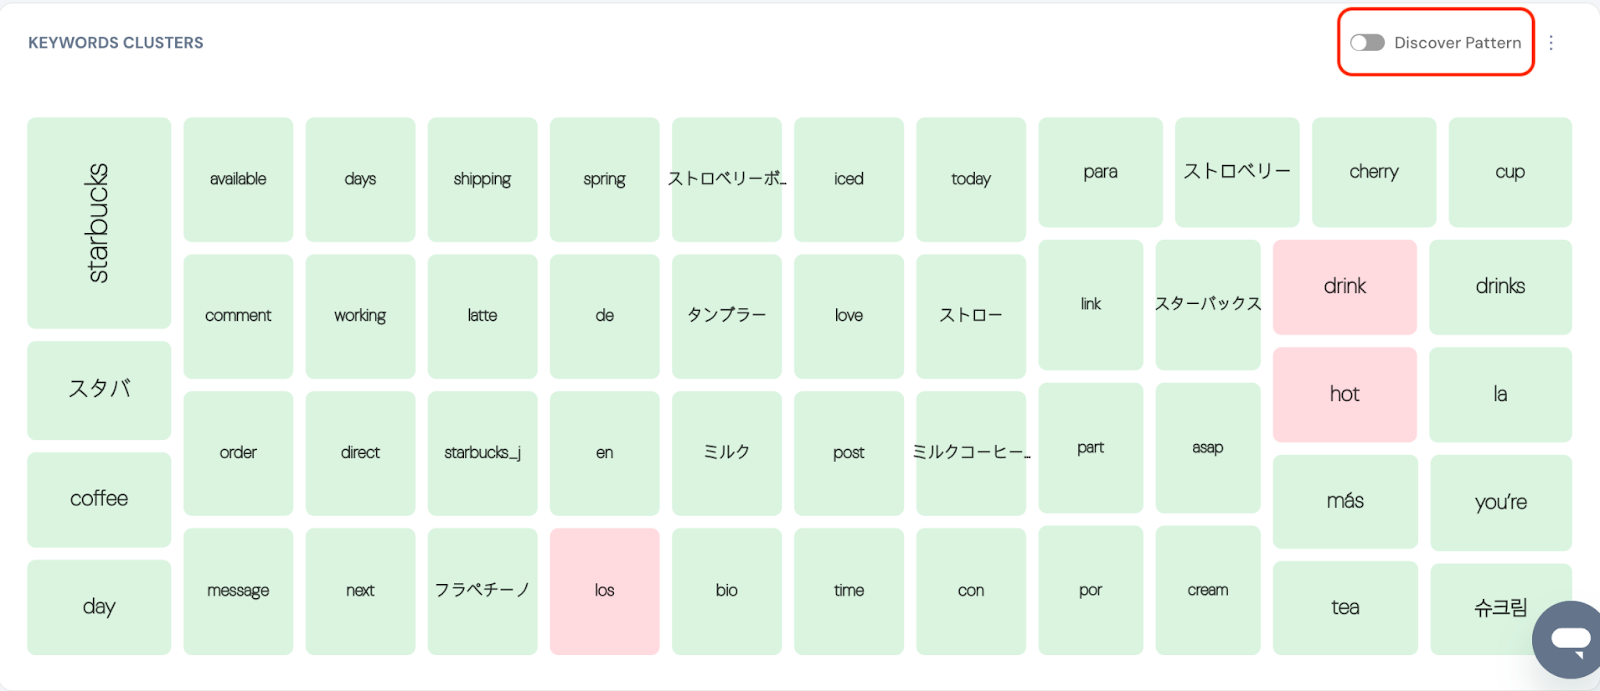Screen dimensions: 1600x691
Task: Open the chat support bubble
Action: 1570,639
